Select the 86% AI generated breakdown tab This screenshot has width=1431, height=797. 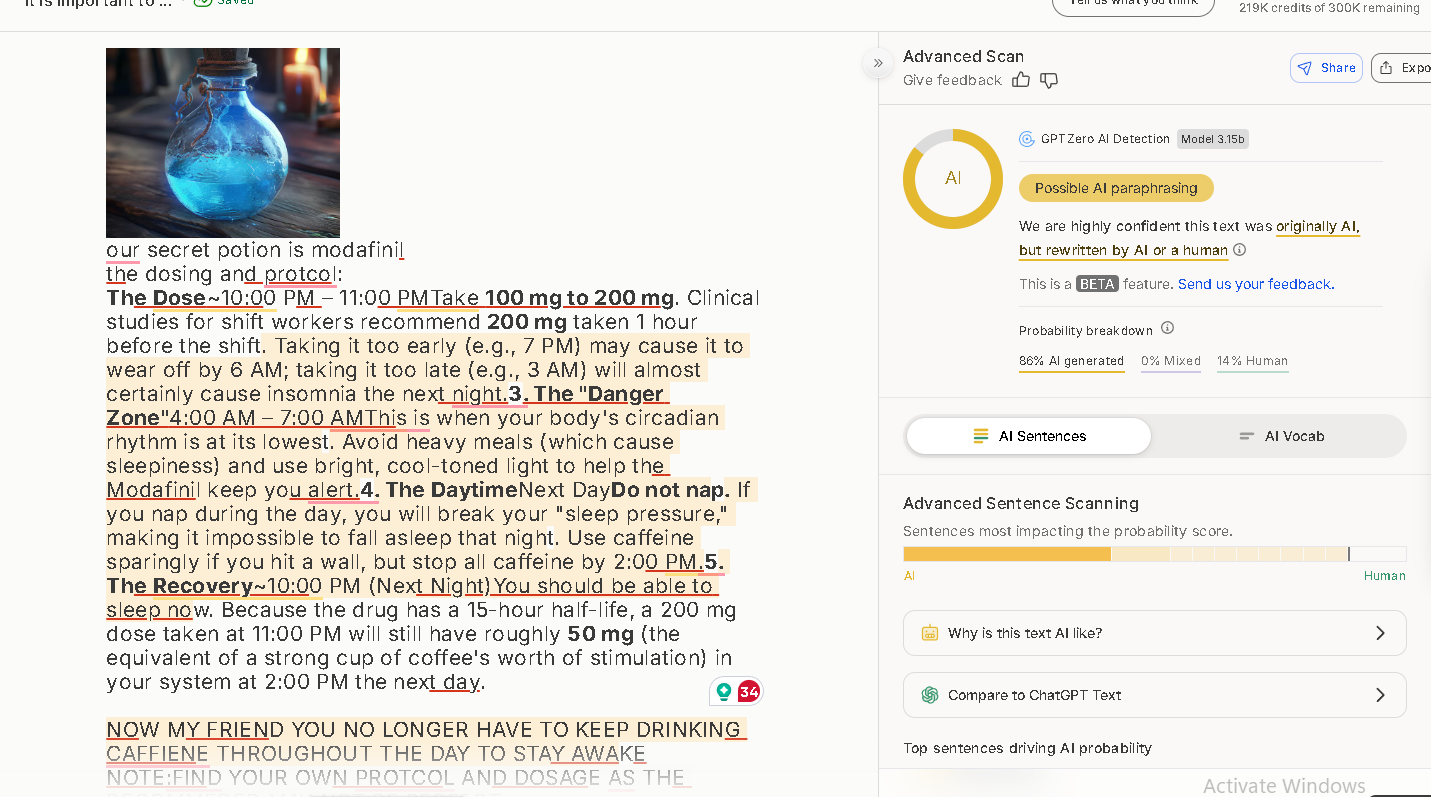(1071, 361)
